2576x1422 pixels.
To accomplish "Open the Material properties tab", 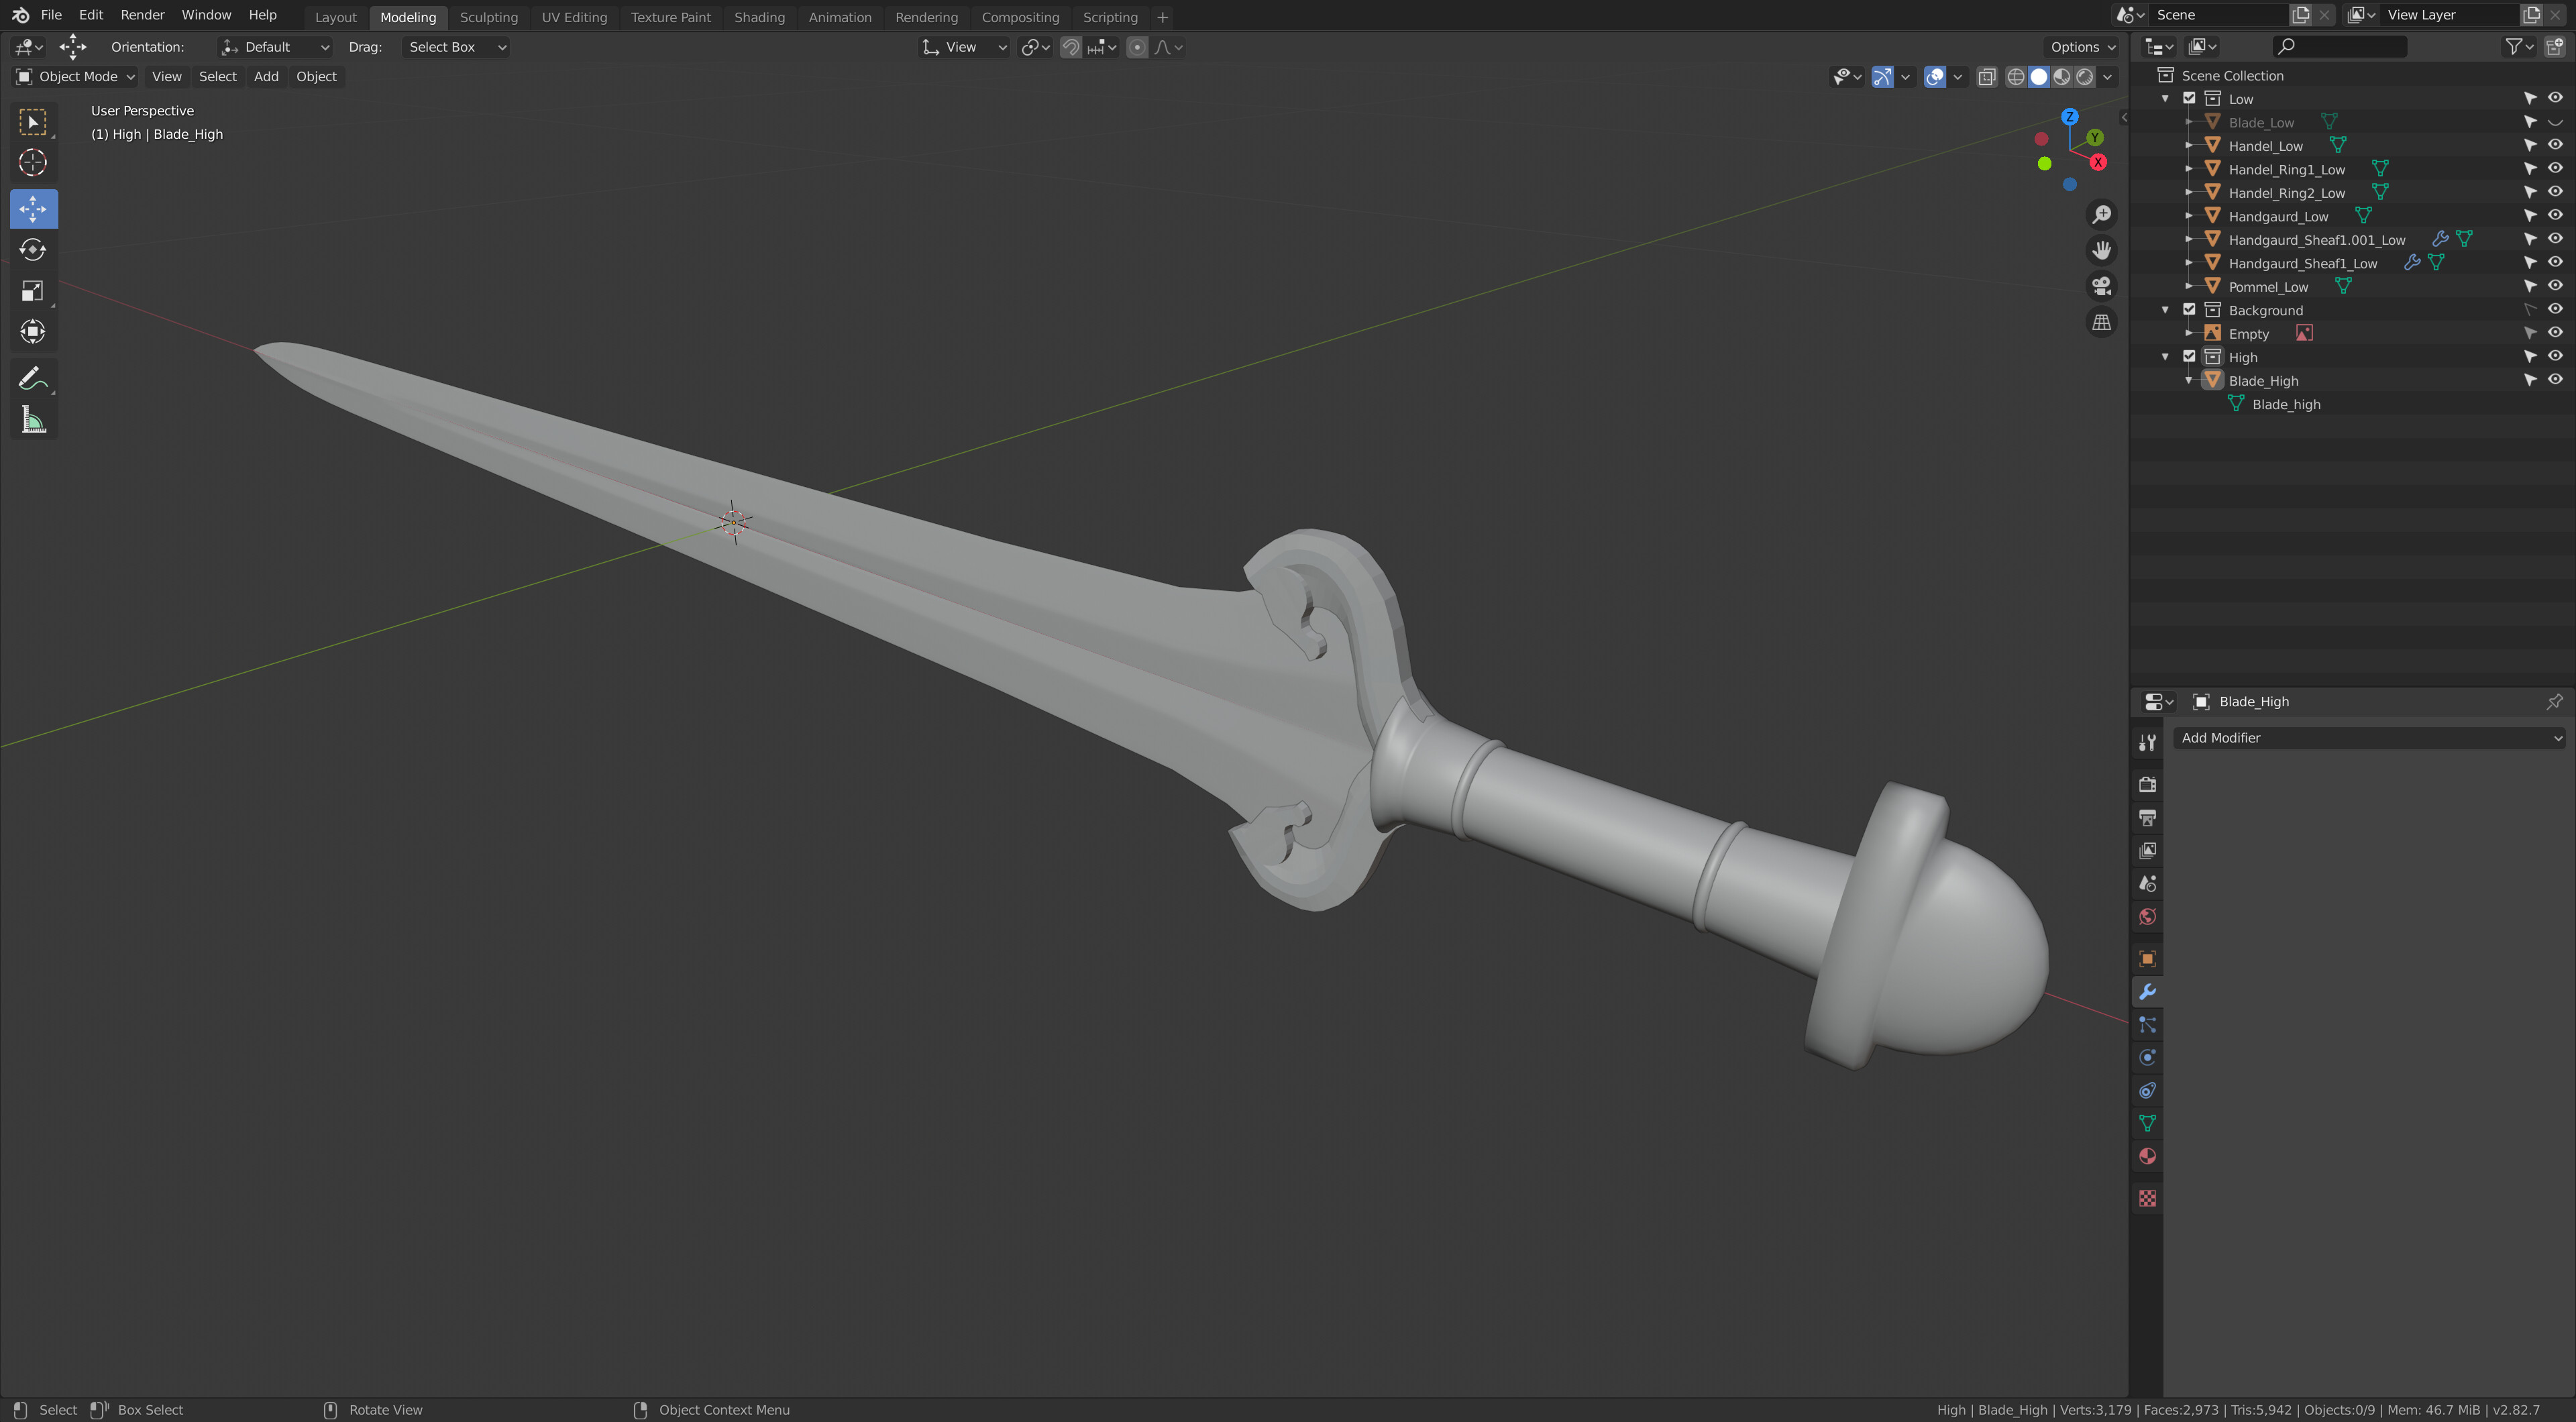I will point(2147,1157).
